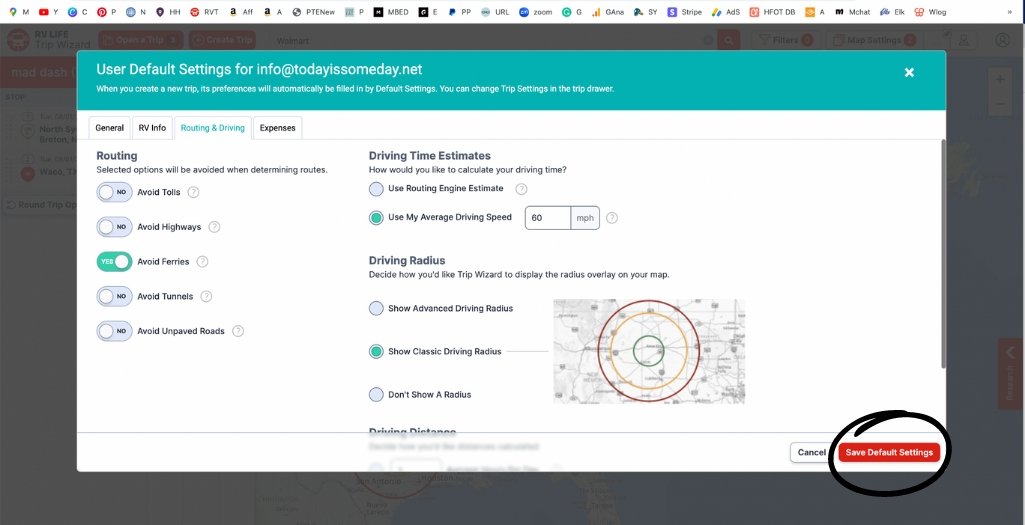1025x525 pixels.
Task: Switch to the Routing & Driving tab
Action: pos(212,128)
